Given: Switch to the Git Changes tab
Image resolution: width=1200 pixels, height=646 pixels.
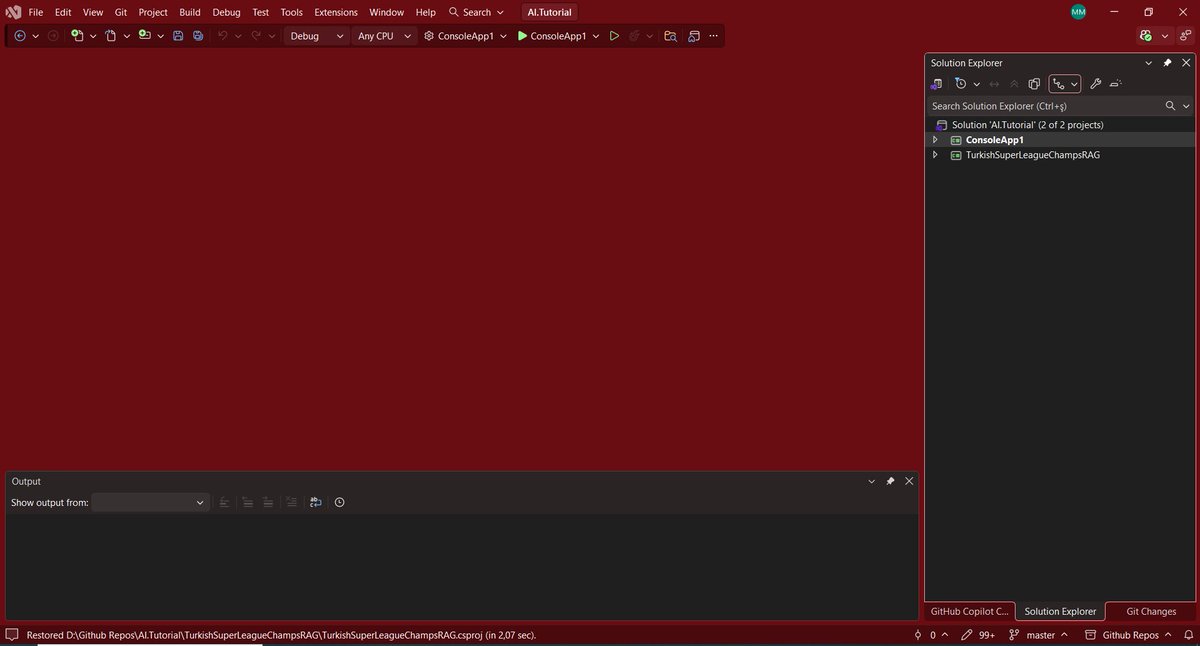Looking at the screenshot, I should coord(1149,611).
